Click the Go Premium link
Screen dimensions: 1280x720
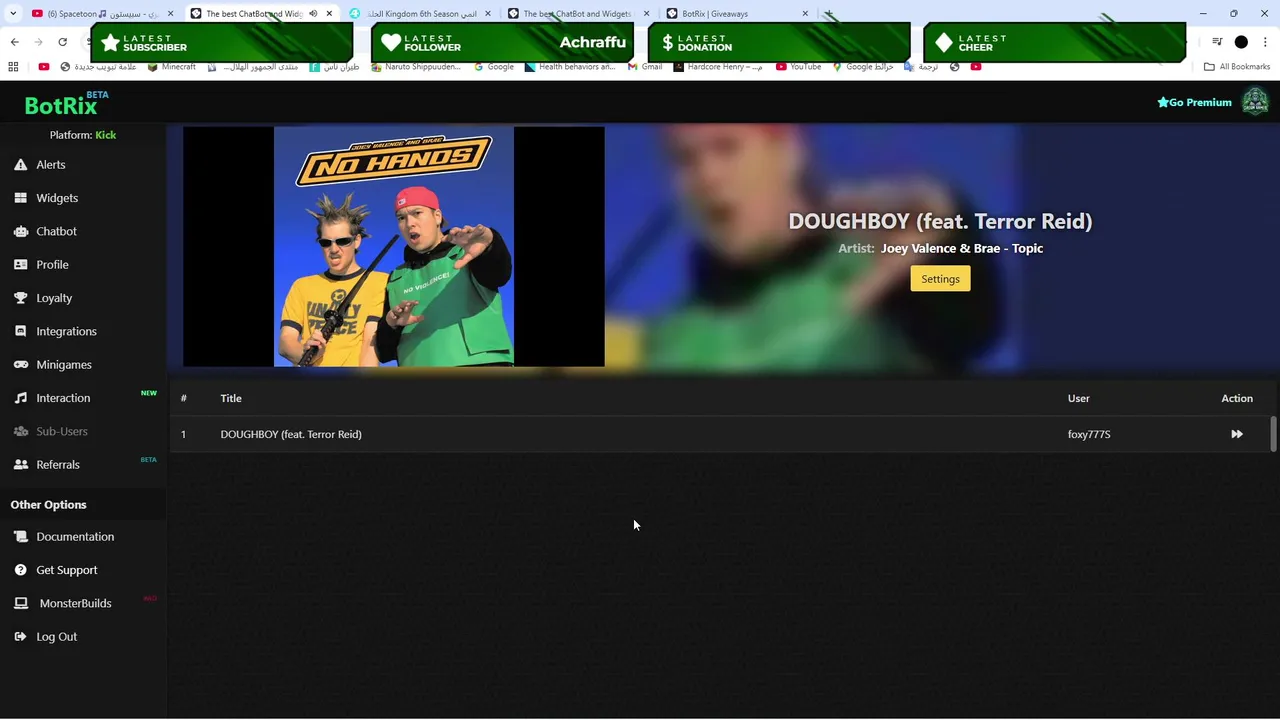[1194, 102]
